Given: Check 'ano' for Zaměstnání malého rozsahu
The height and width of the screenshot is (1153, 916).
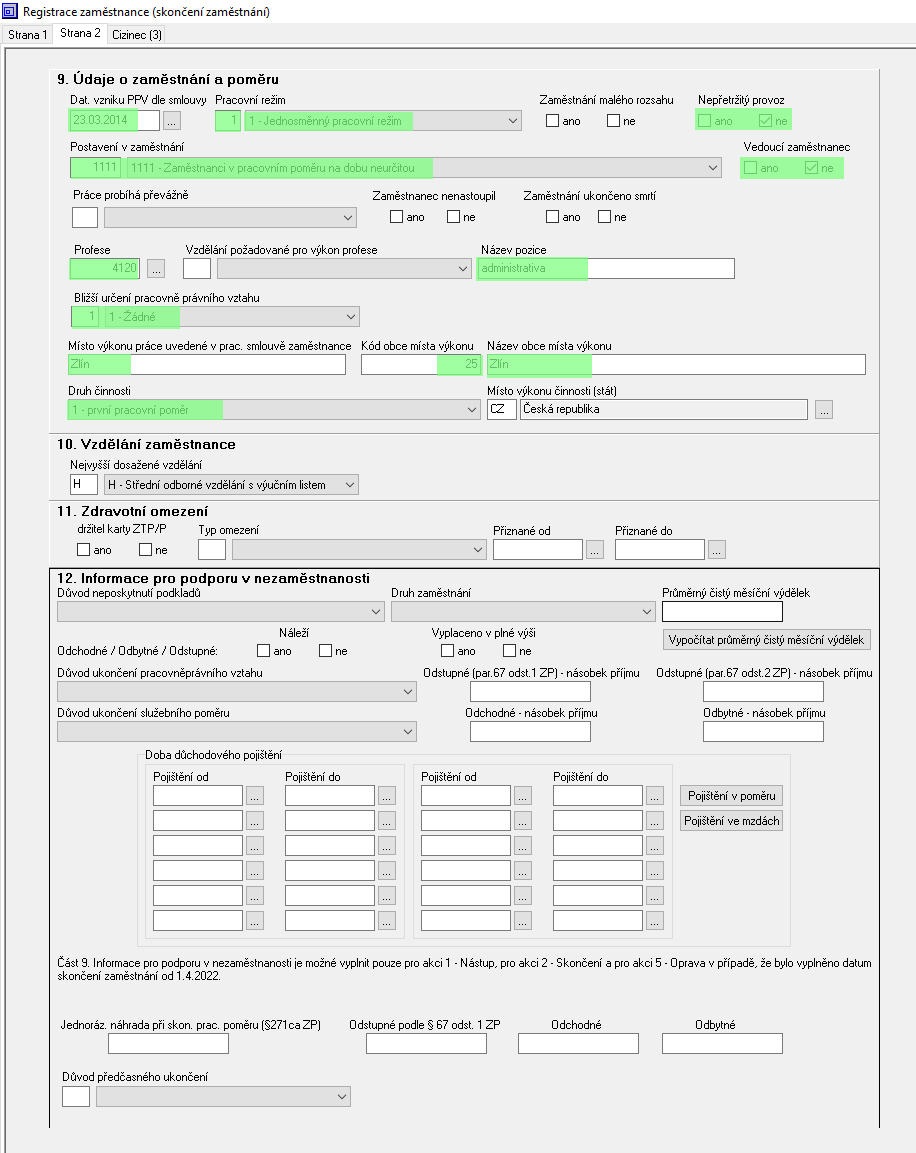Looking at the screenshot, I should (552, 121).
